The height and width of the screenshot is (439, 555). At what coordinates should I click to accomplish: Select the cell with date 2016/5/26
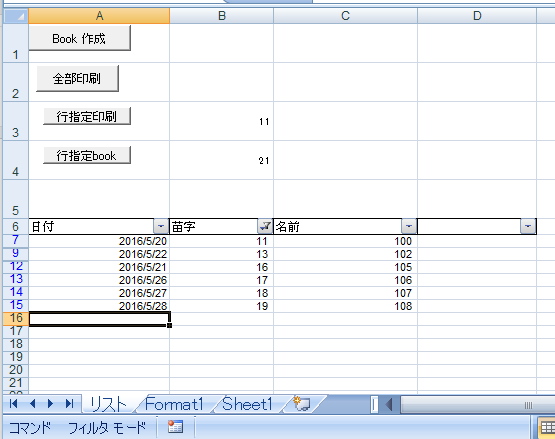pyautogui.click(x=99, y=280)
